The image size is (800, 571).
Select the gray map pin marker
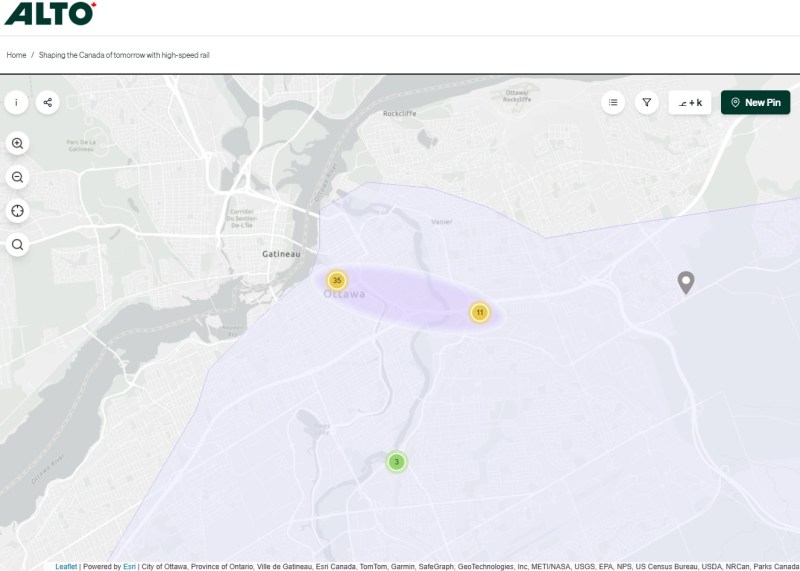point(685,282)
